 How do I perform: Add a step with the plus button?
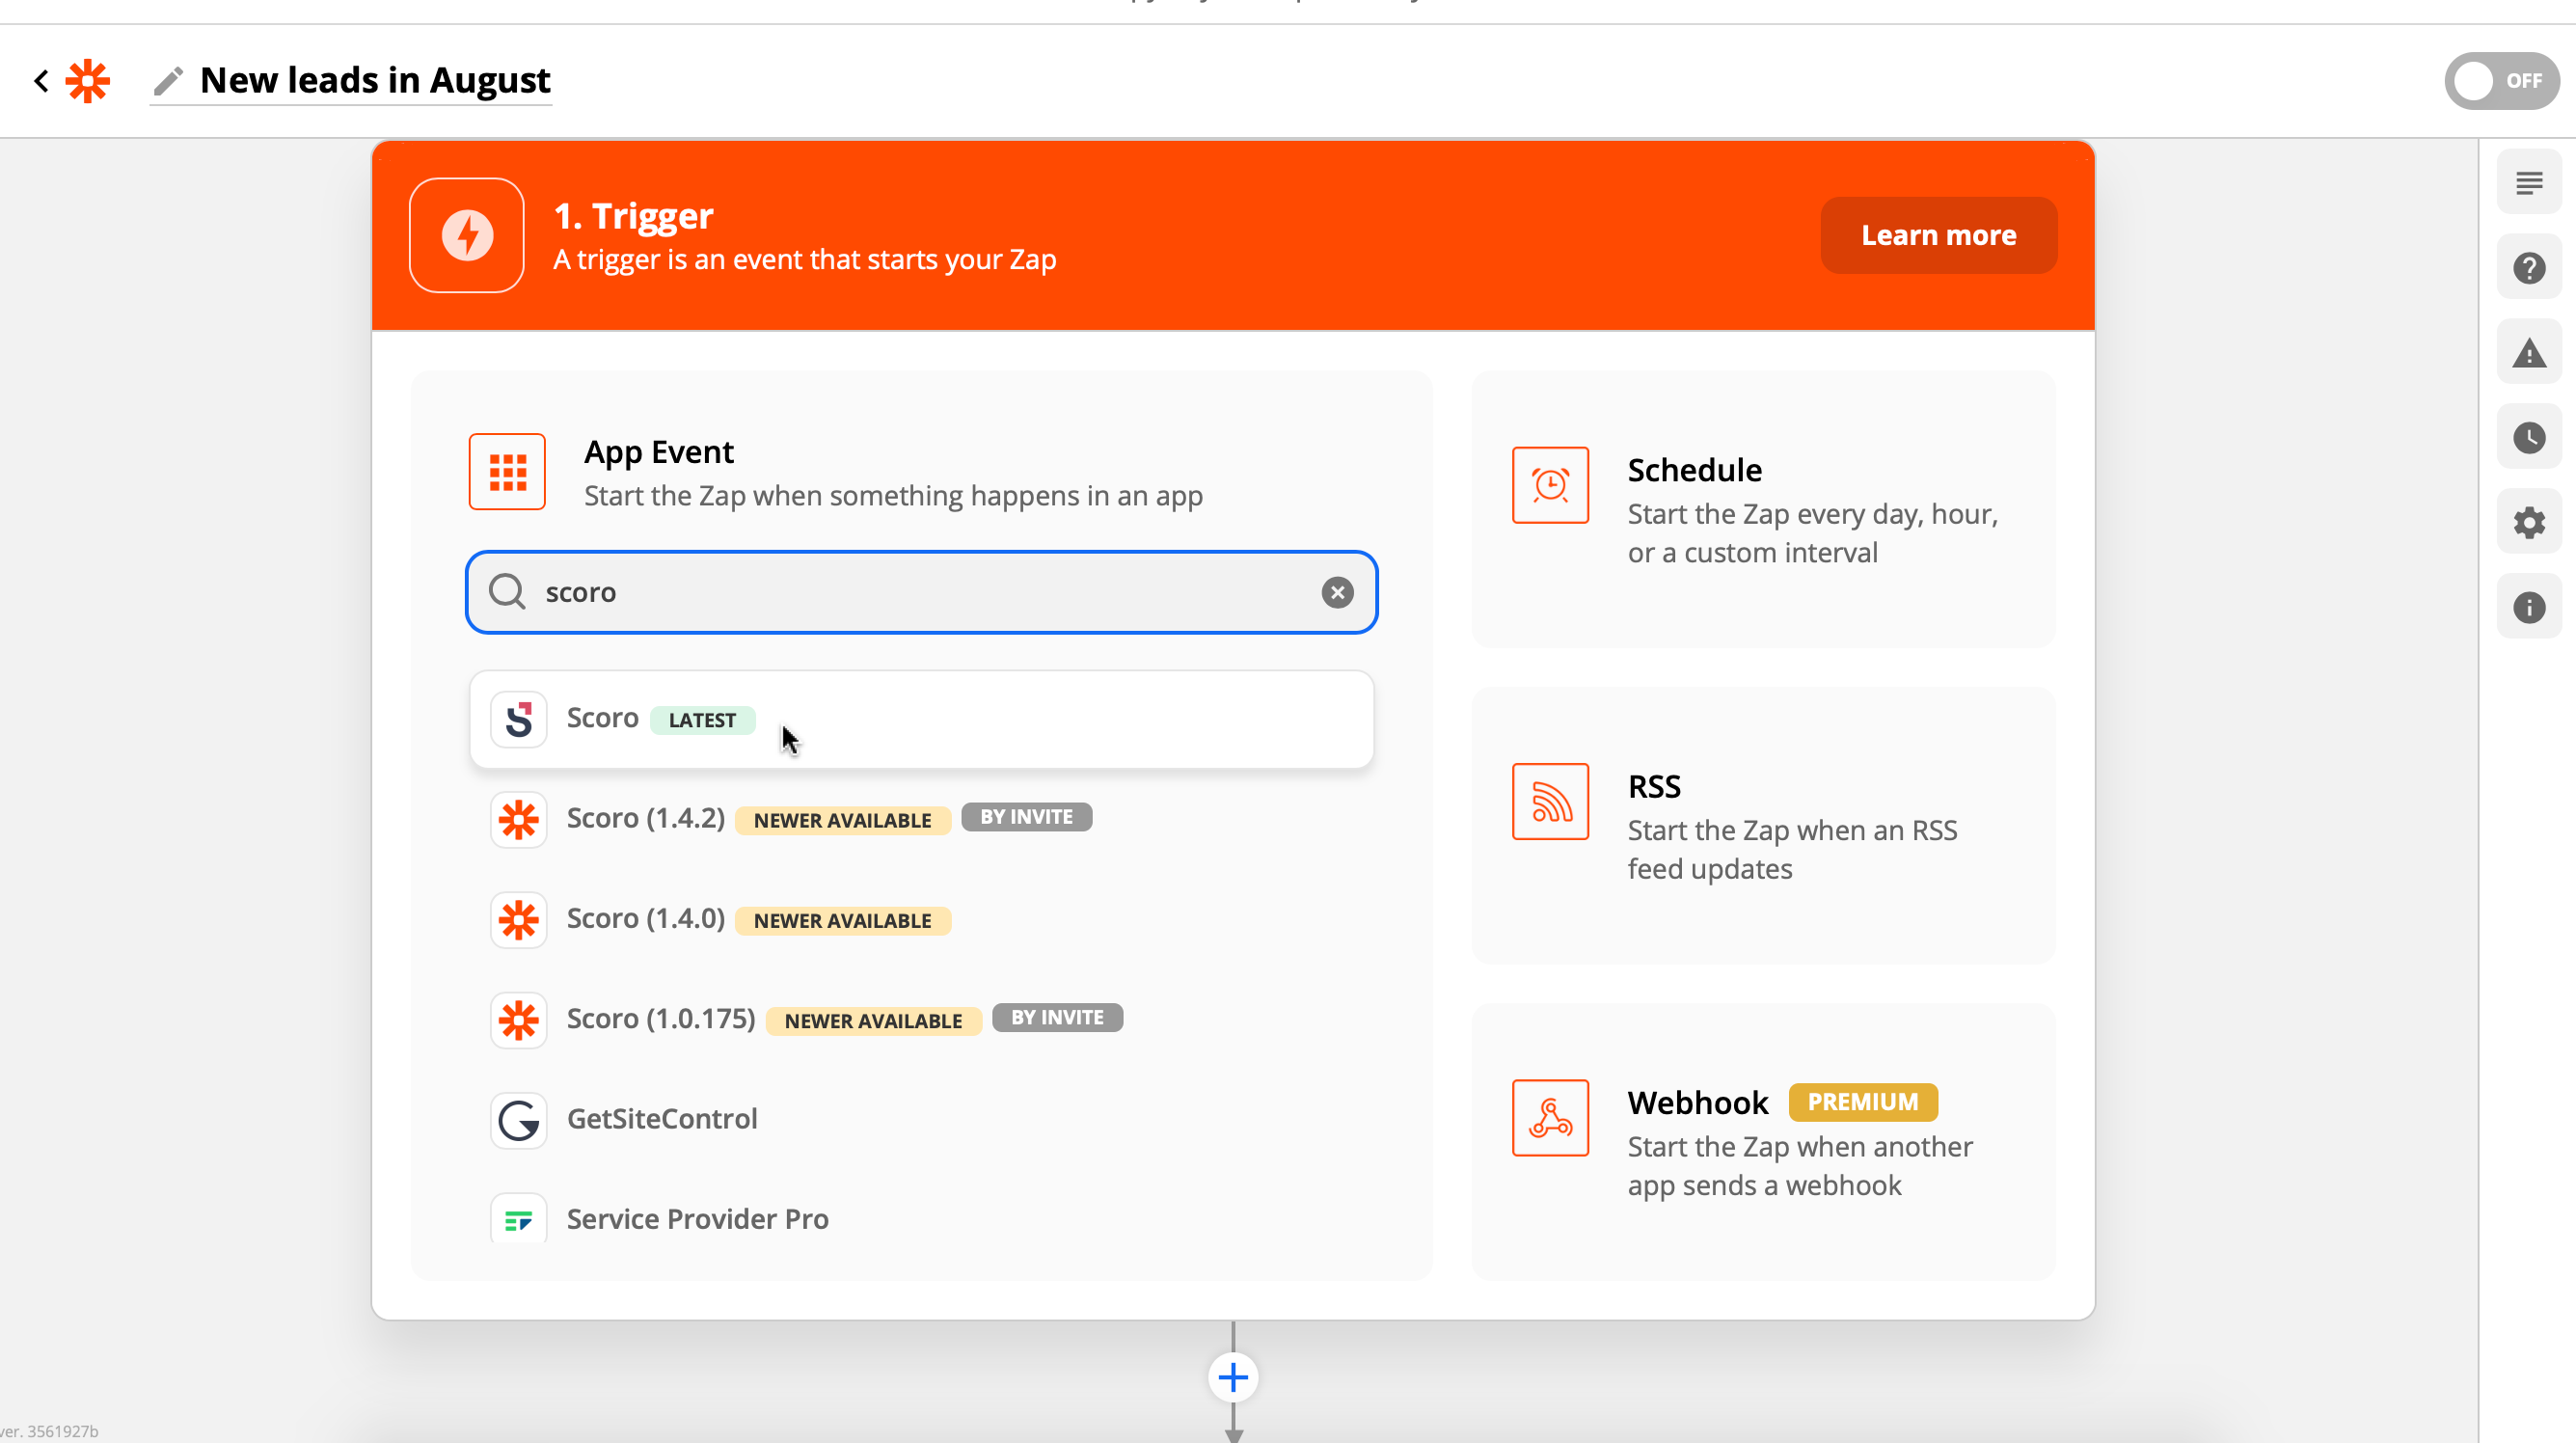(1233, 1377)
